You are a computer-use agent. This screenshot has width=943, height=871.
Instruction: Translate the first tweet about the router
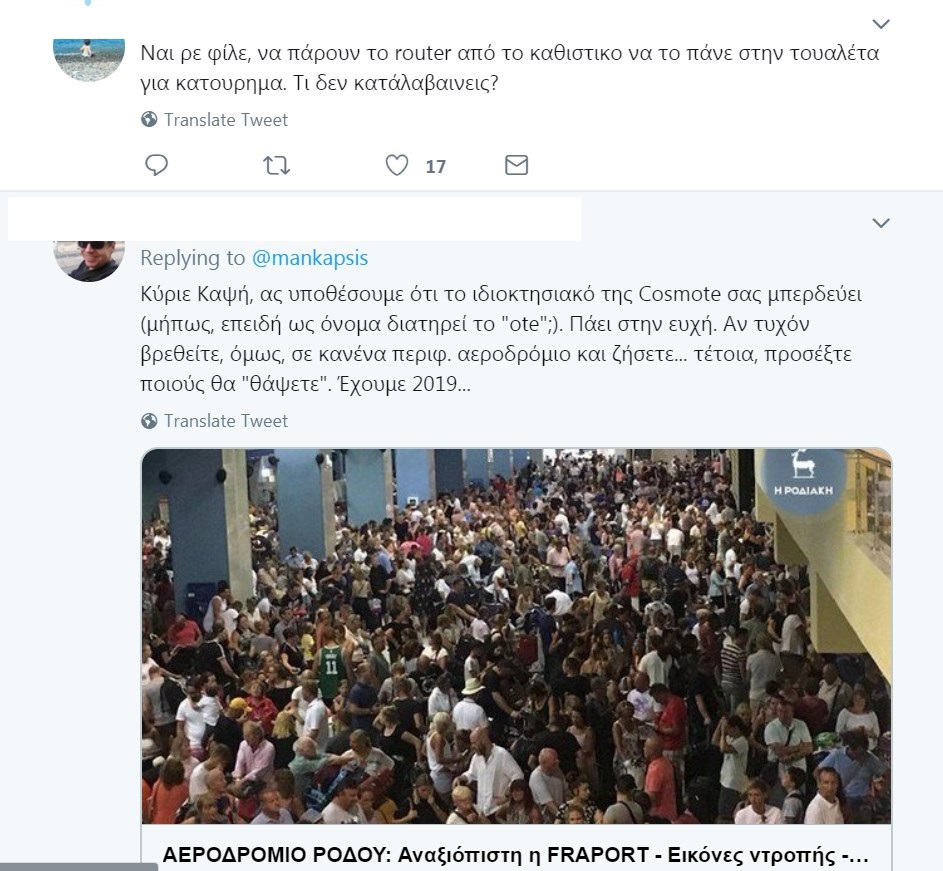coord(226,120)
